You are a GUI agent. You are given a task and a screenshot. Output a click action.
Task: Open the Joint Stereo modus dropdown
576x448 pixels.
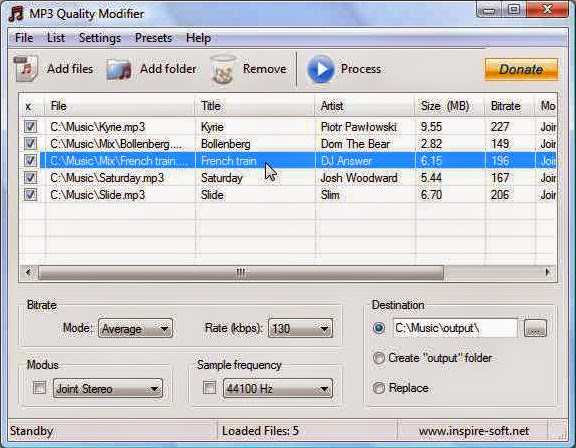[108, 389]
